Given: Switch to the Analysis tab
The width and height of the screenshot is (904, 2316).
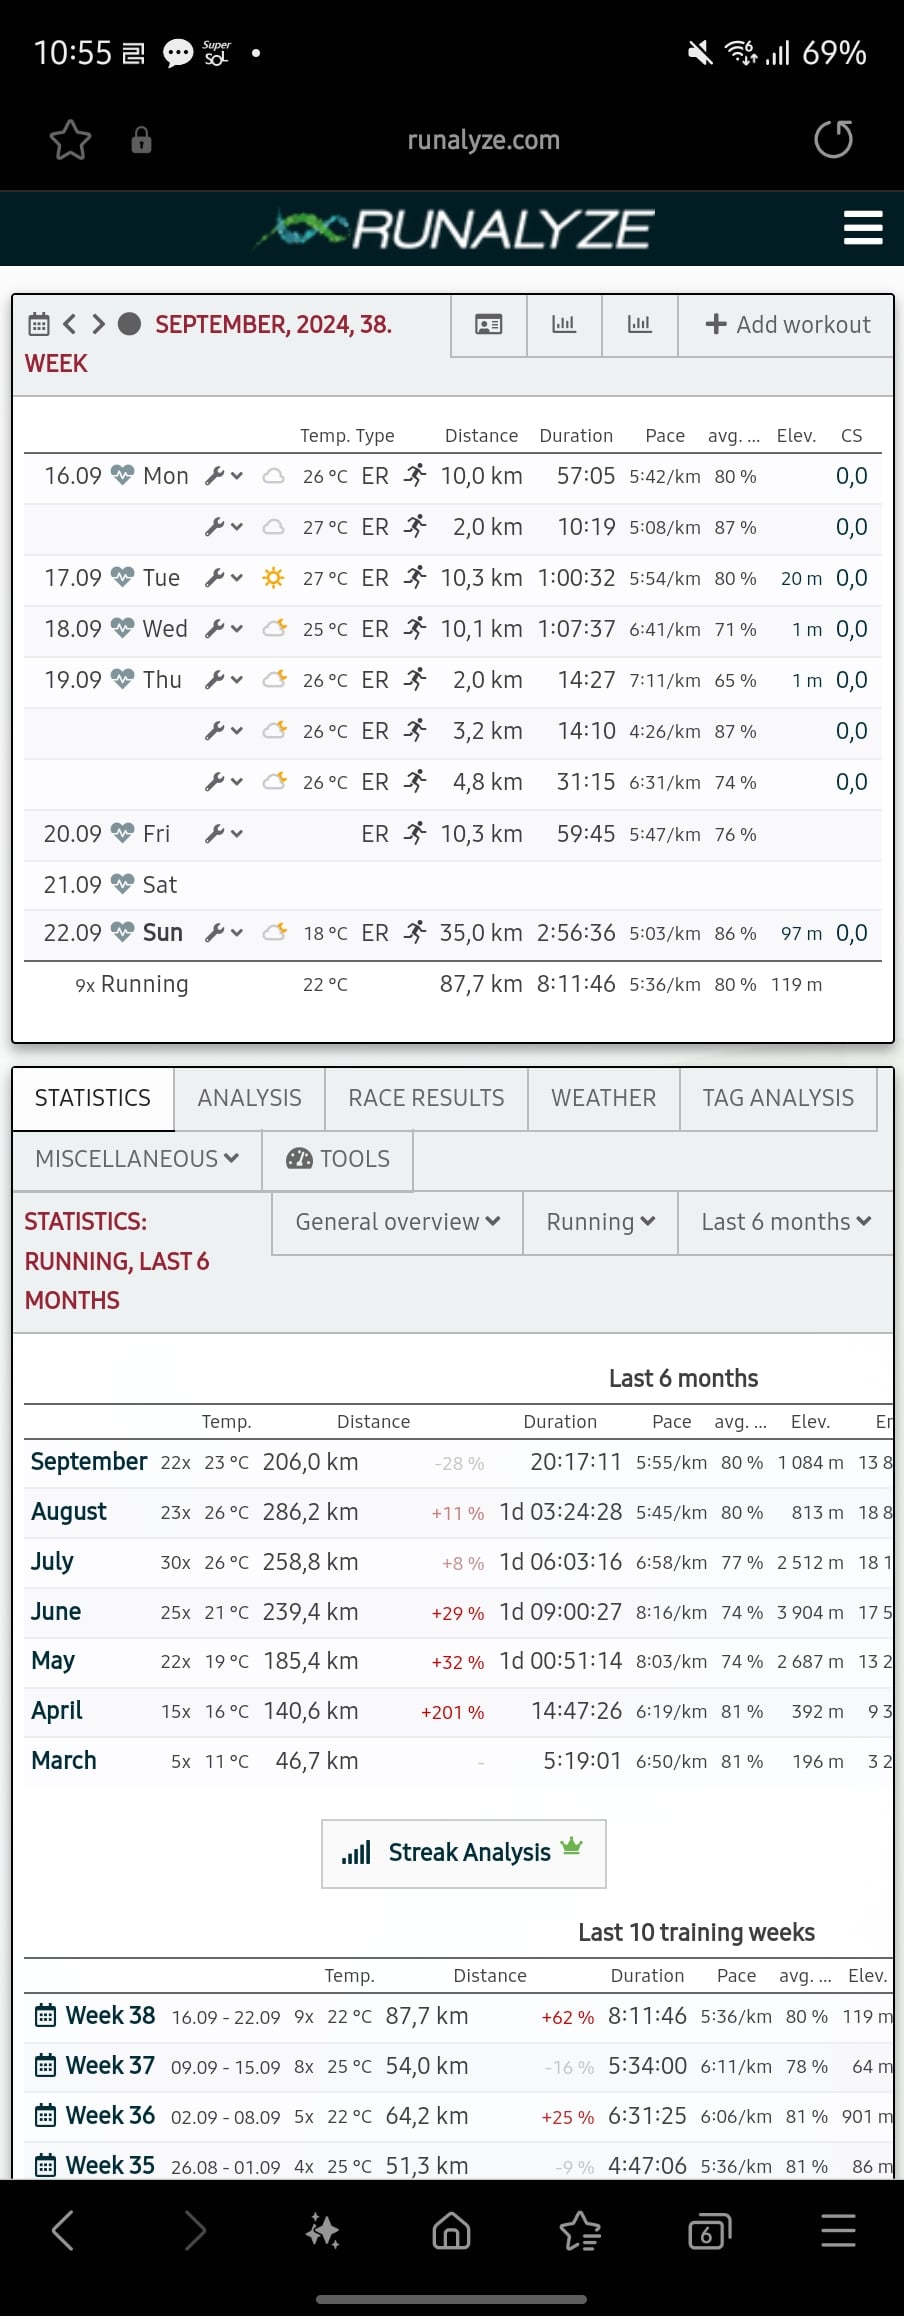Looking at the screenshot, I should pyautogui.click(x=249, y=1098).
